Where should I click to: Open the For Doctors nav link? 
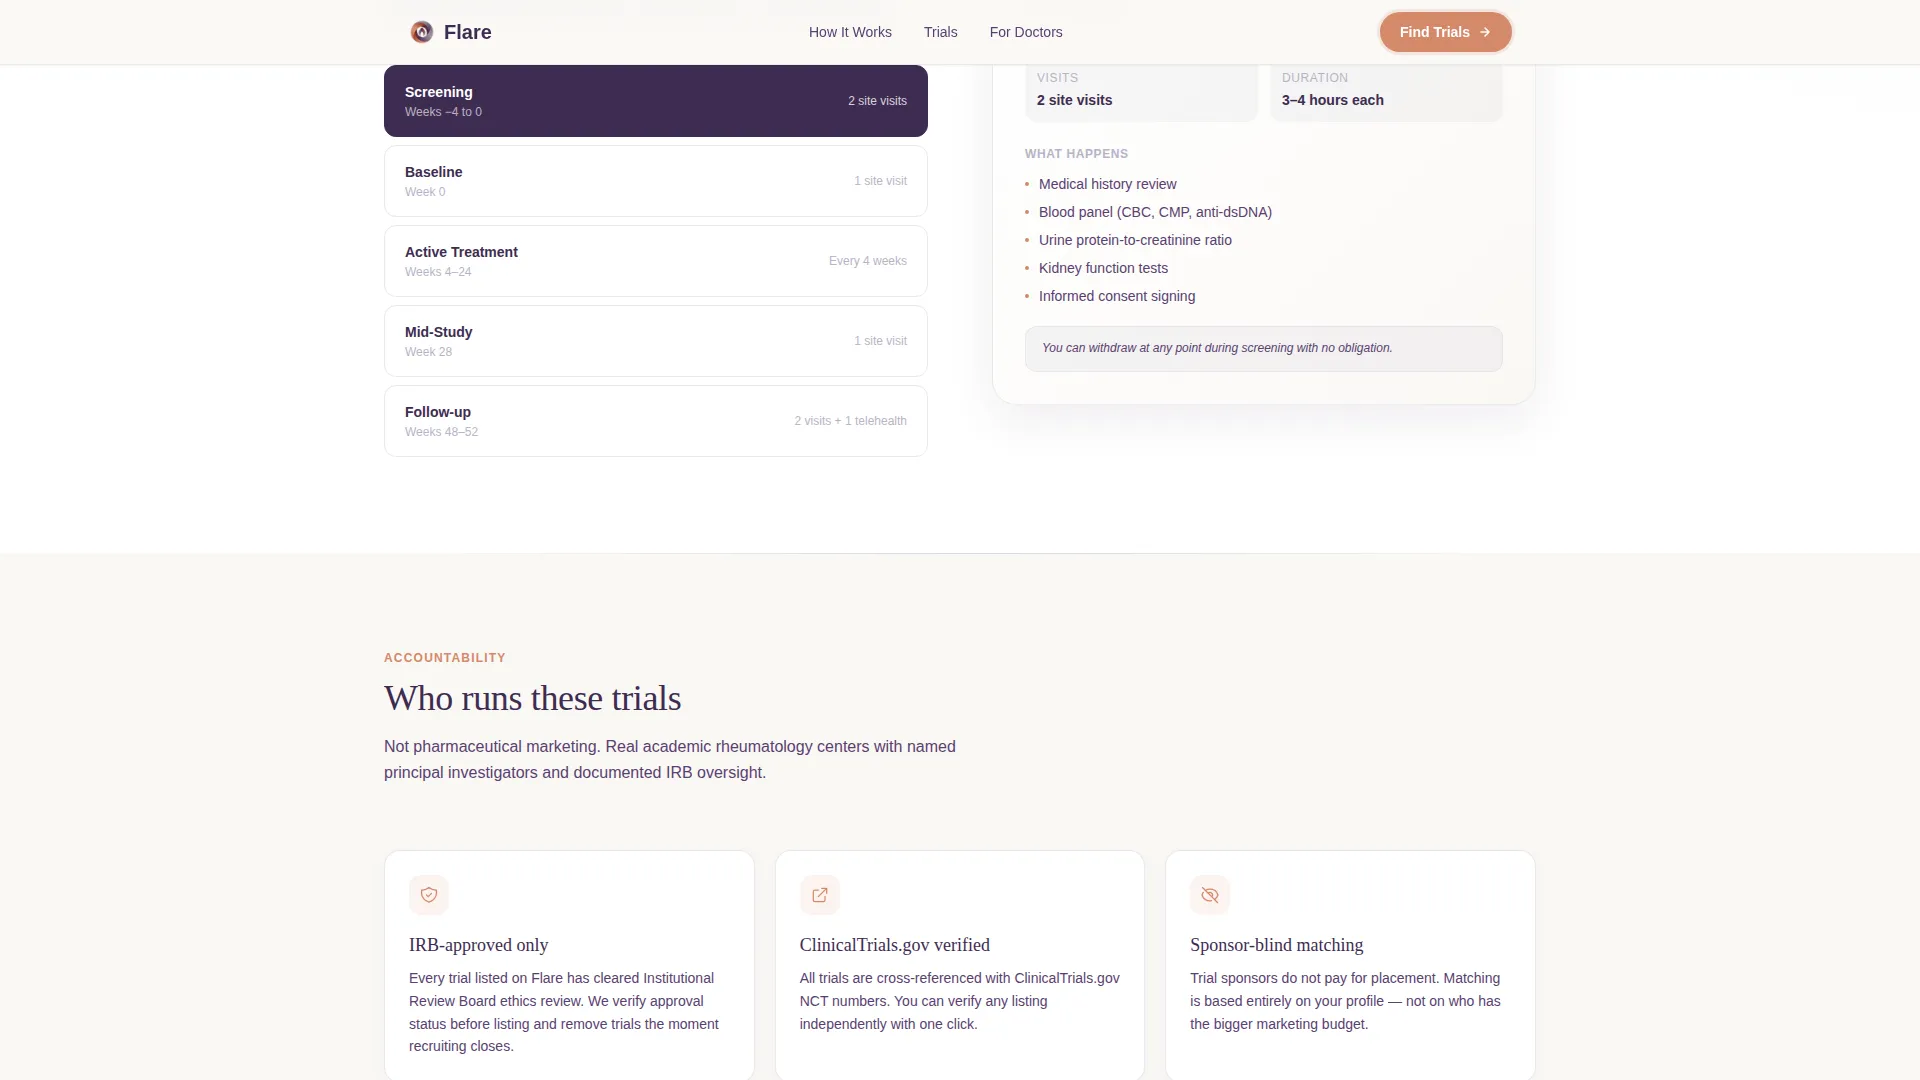coord(1026,32)
